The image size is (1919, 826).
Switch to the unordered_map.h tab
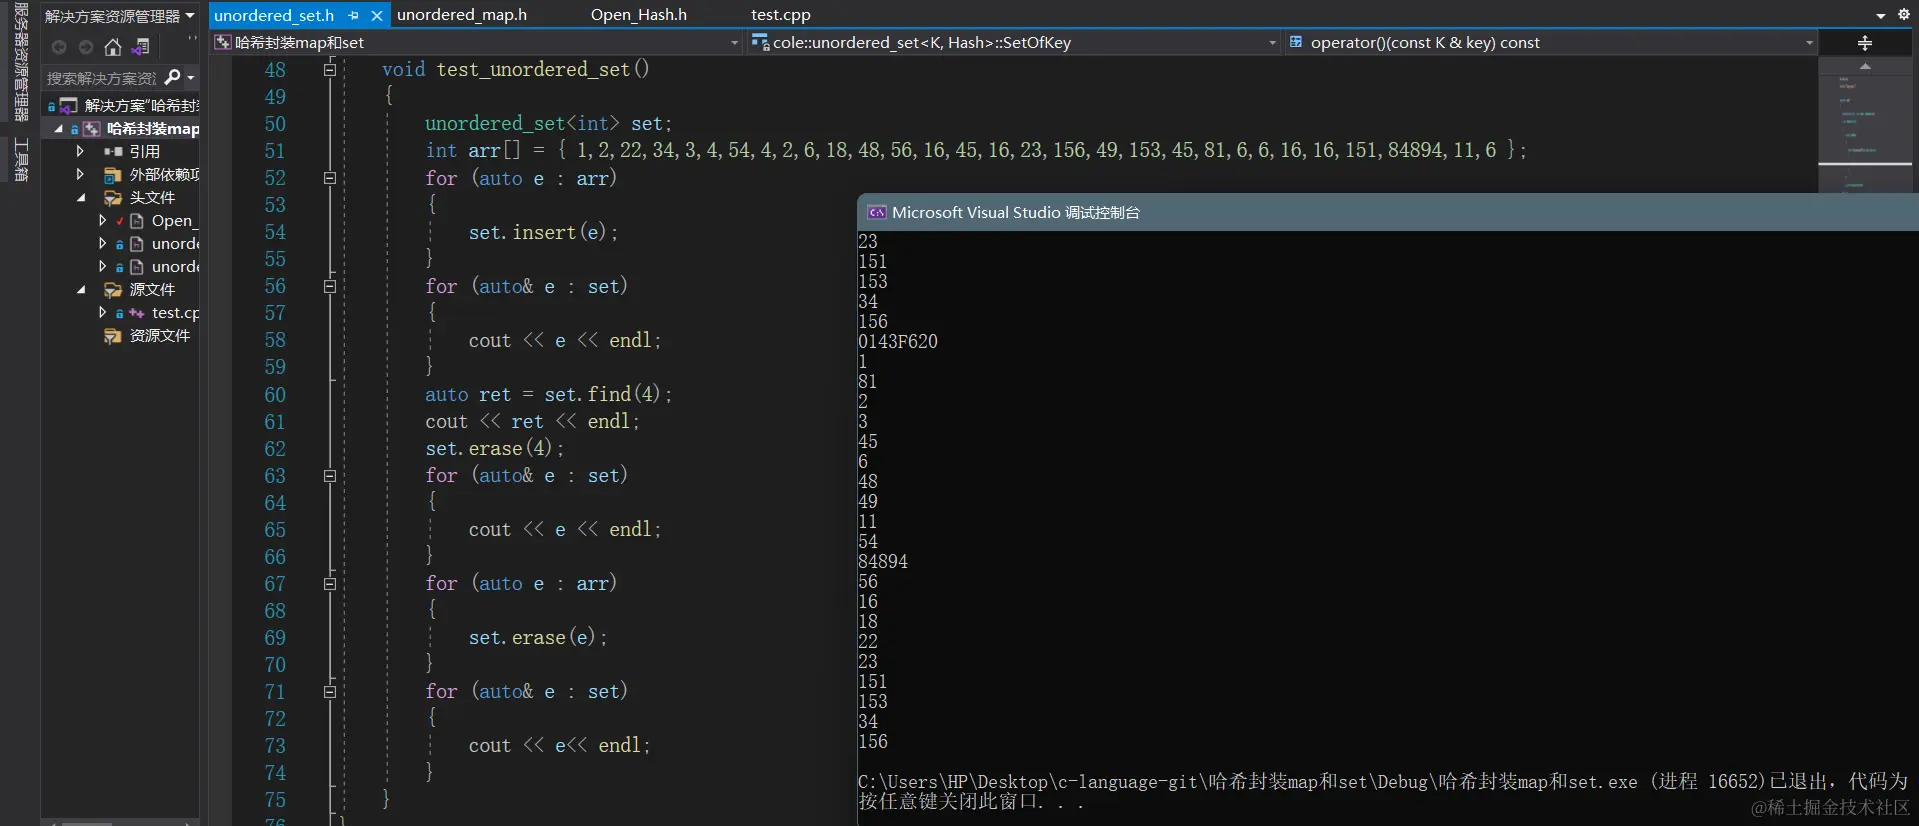click(x=462, y=15)
